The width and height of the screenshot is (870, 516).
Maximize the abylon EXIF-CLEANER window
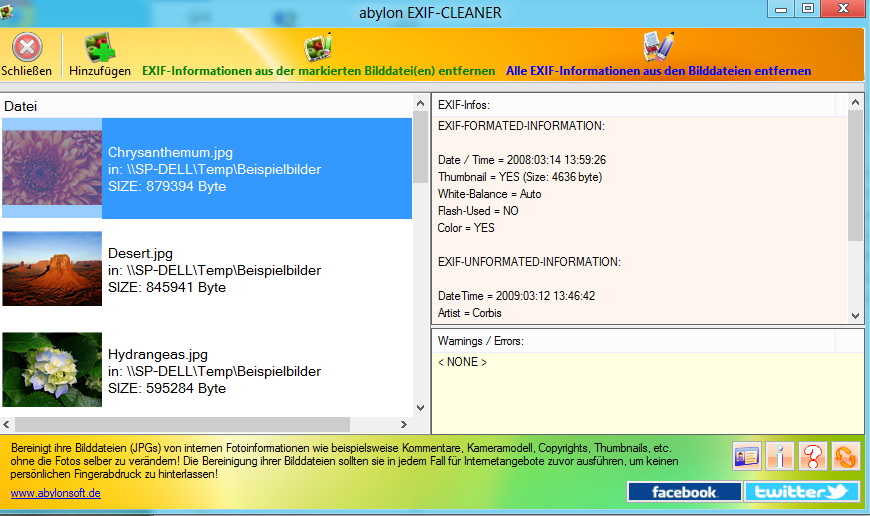(808, 8)
